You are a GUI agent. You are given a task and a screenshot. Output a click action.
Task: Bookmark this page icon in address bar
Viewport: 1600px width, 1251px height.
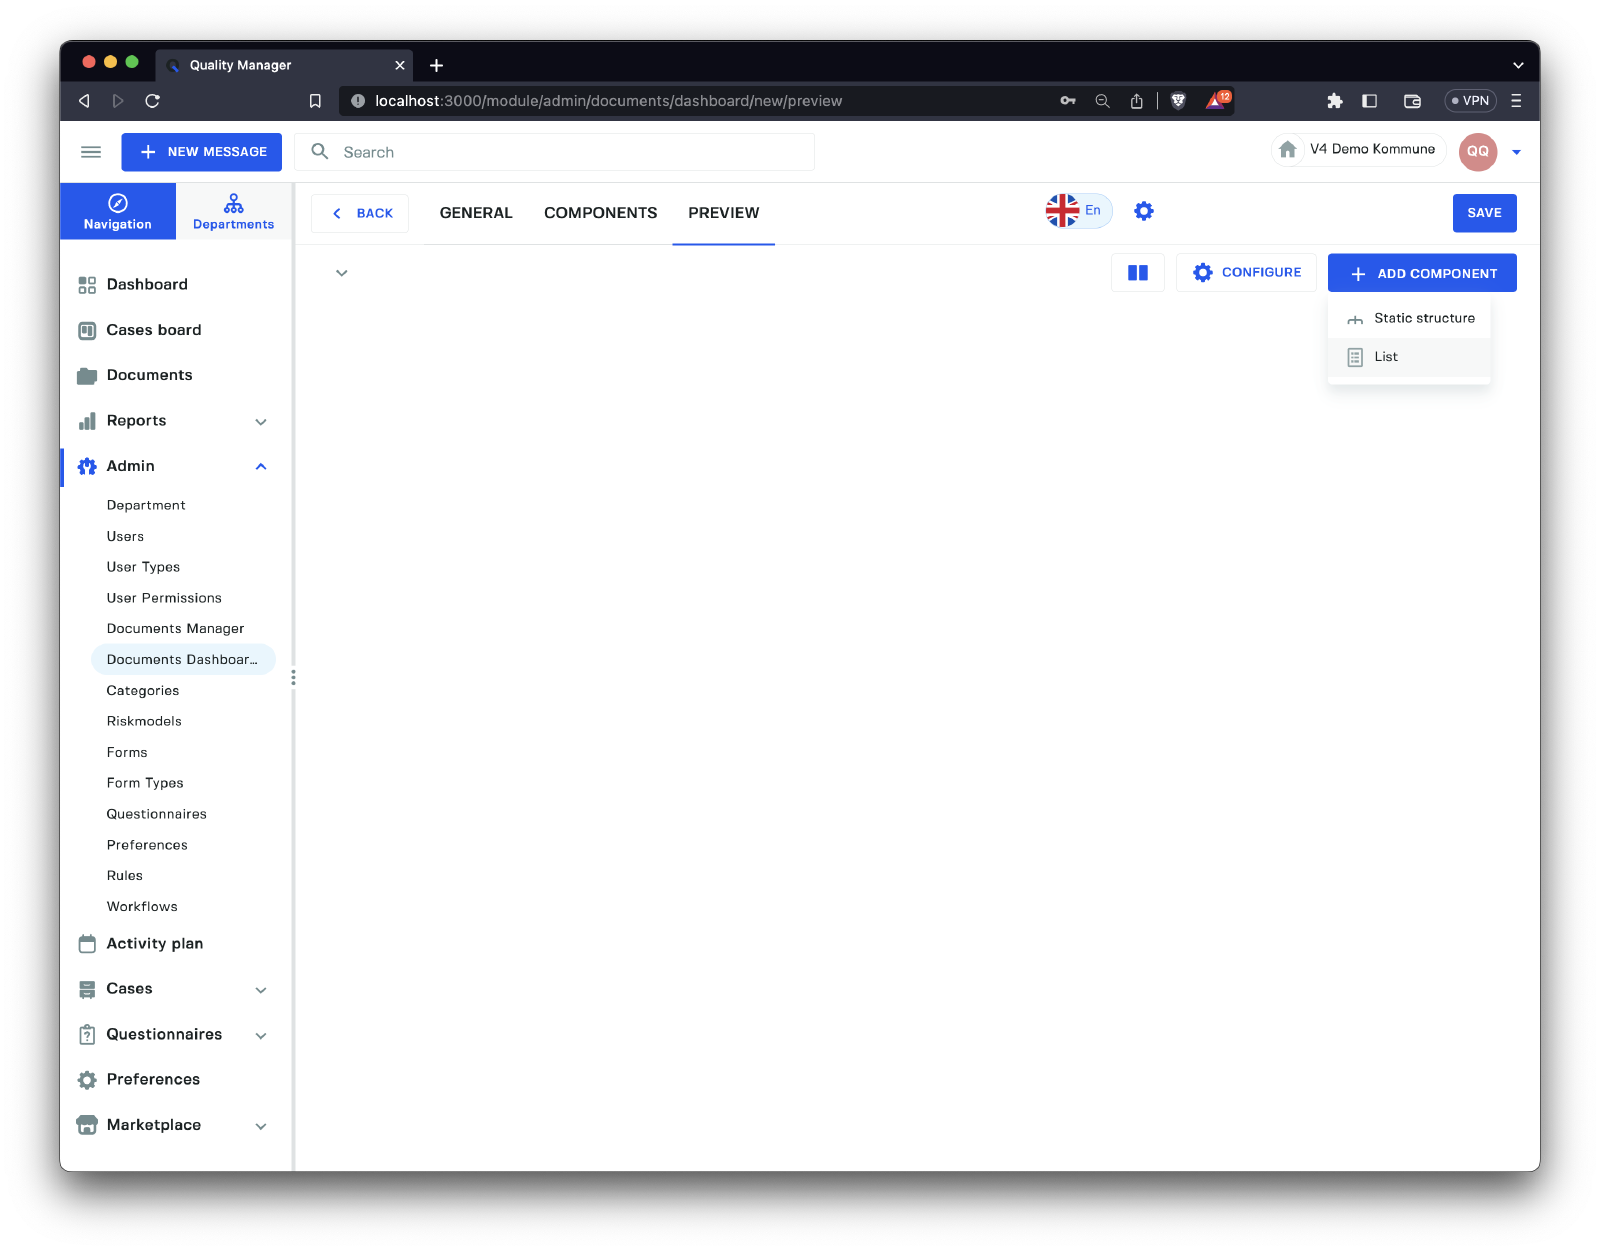[x=315, y=101]
